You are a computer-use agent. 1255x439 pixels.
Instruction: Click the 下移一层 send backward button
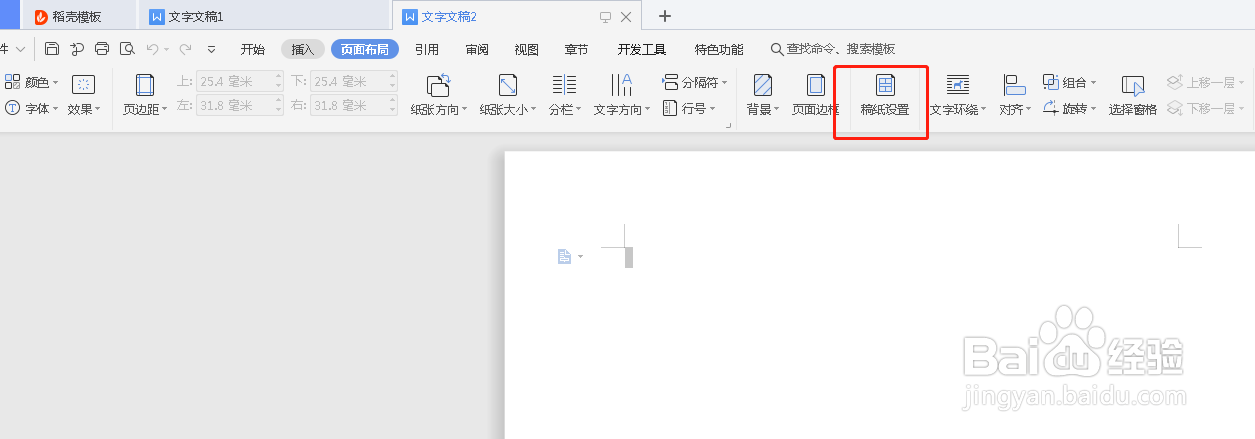(1206, 108)
